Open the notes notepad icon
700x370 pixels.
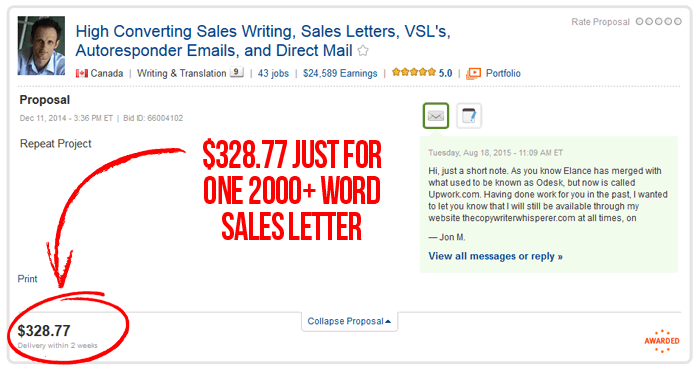[x=469, y=116]
